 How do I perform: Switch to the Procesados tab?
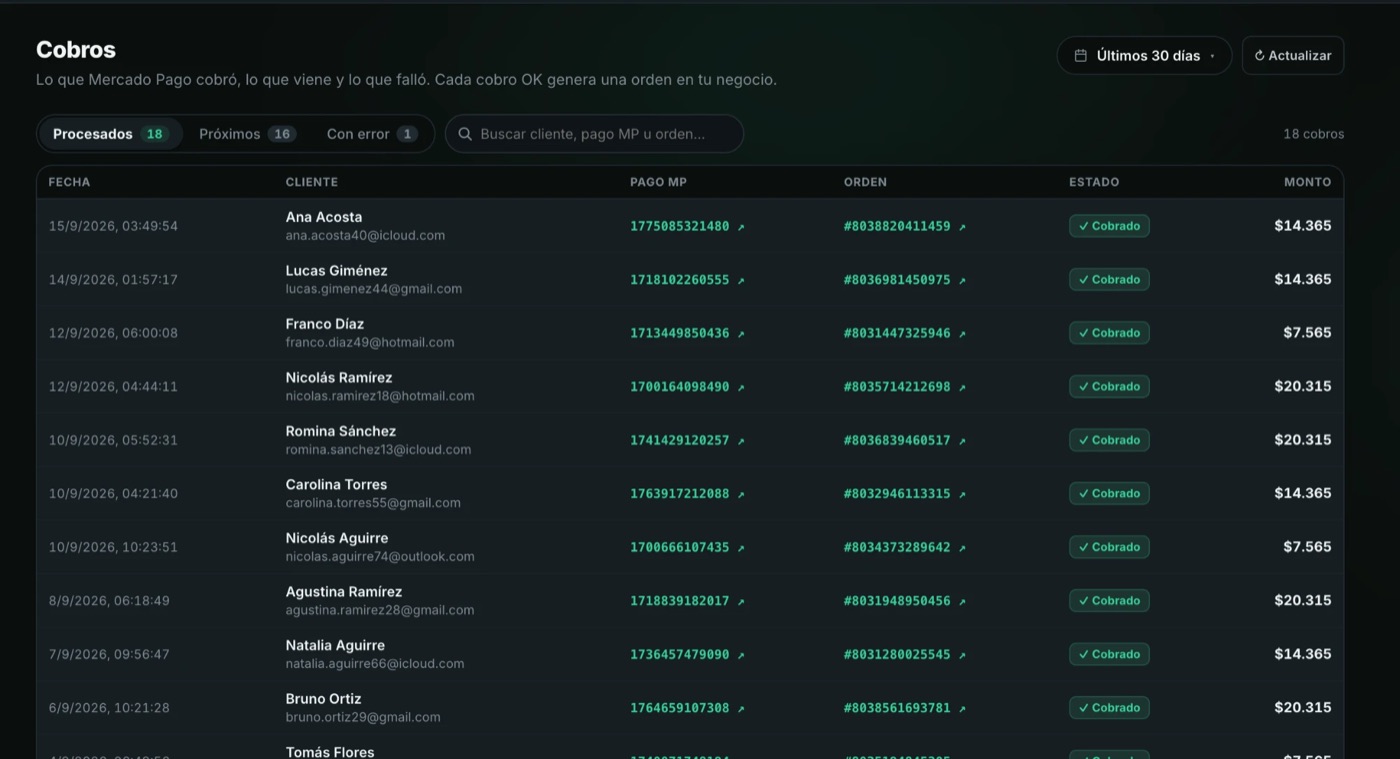pos(110,134)
